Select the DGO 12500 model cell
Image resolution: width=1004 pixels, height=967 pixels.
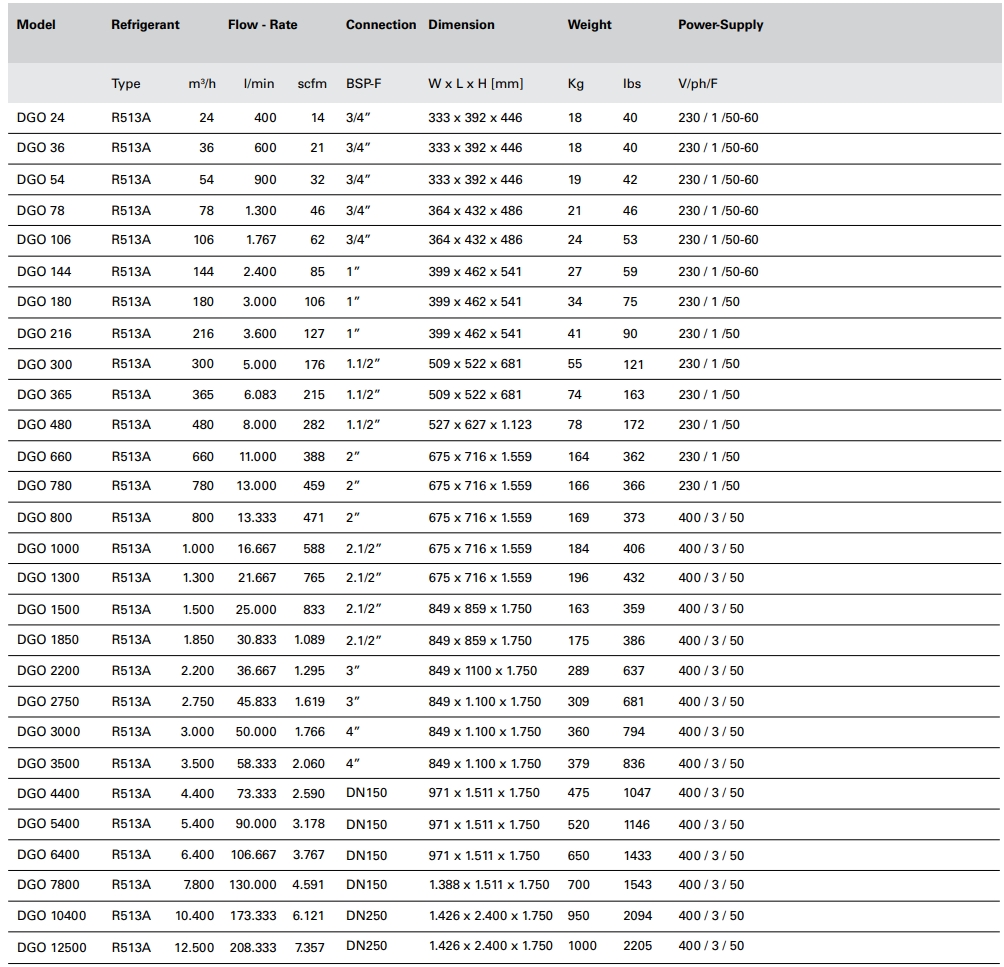52,946
